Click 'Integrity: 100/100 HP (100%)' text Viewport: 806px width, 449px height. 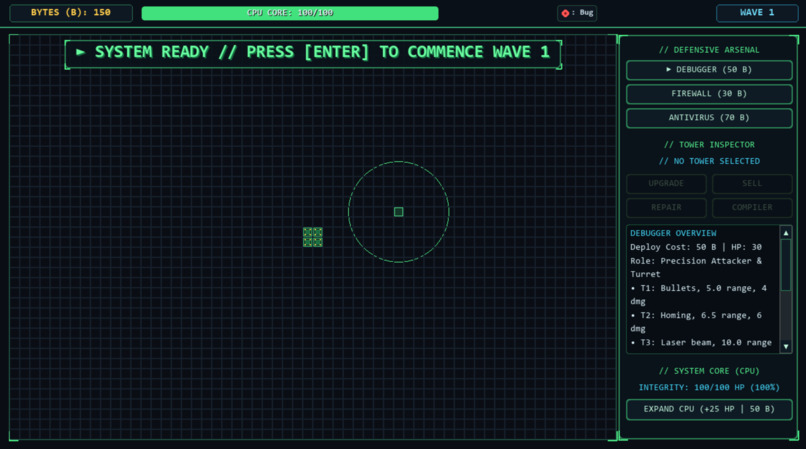pos(709,388)
